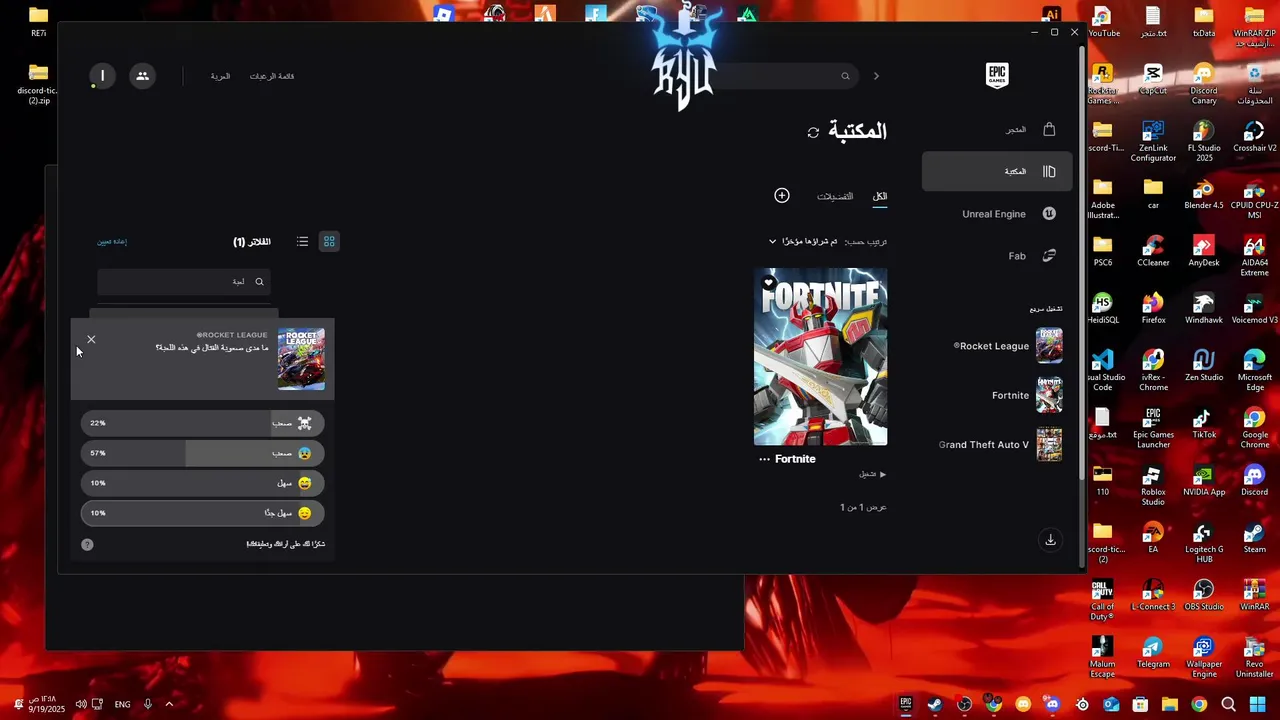Open Telegram desktop shortcut
1280x720 pixels.
point(1153,651)
